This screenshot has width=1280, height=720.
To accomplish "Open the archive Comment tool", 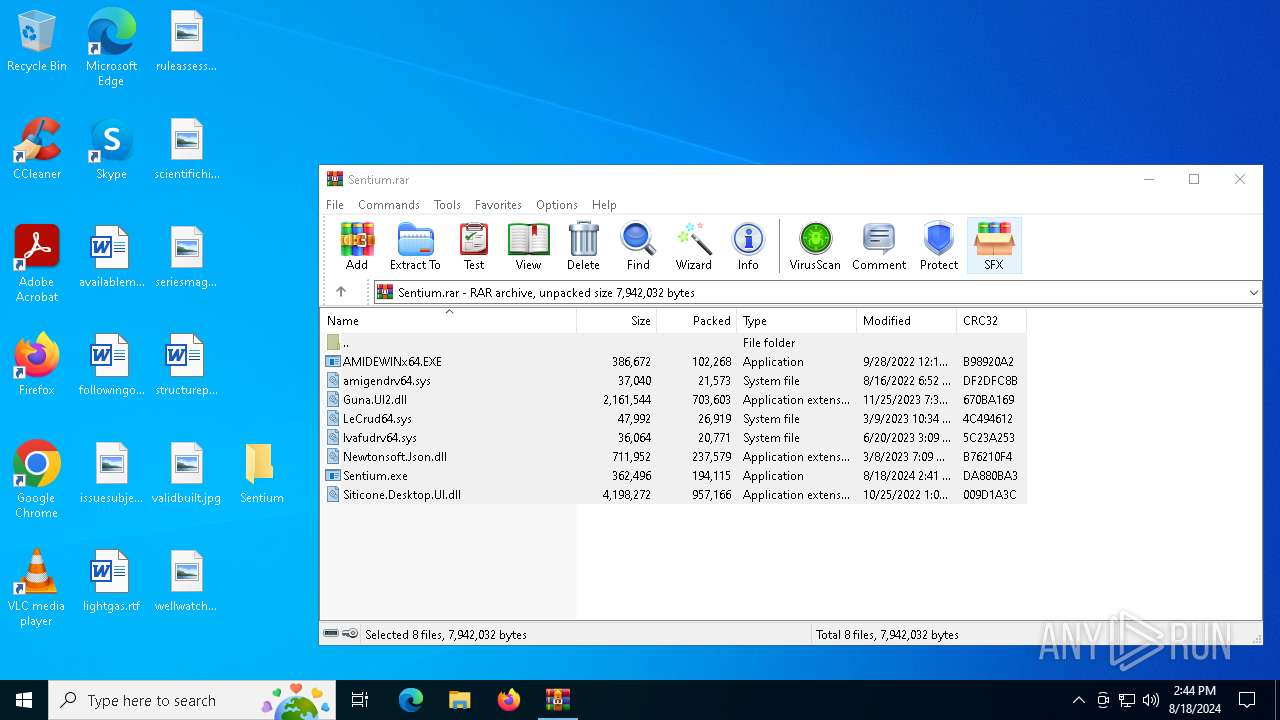I will [879, 246].
